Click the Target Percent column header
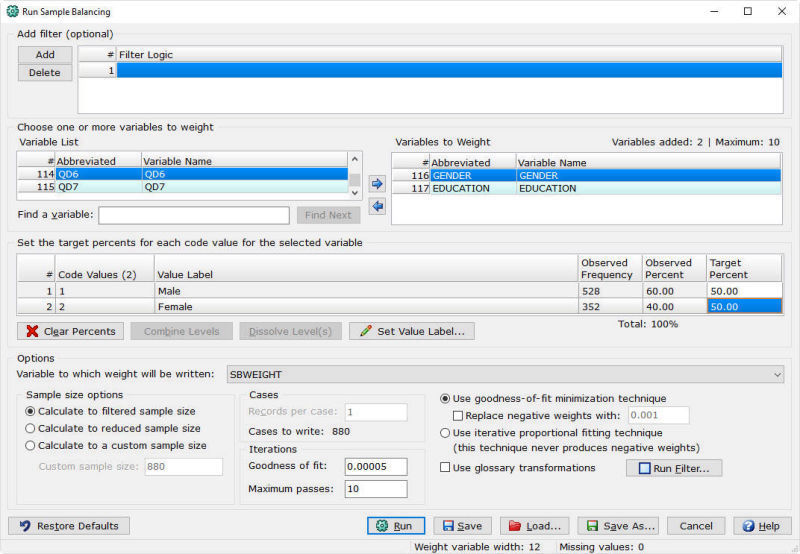This screenshot has width=800, height=554. (x=744, y=268)
